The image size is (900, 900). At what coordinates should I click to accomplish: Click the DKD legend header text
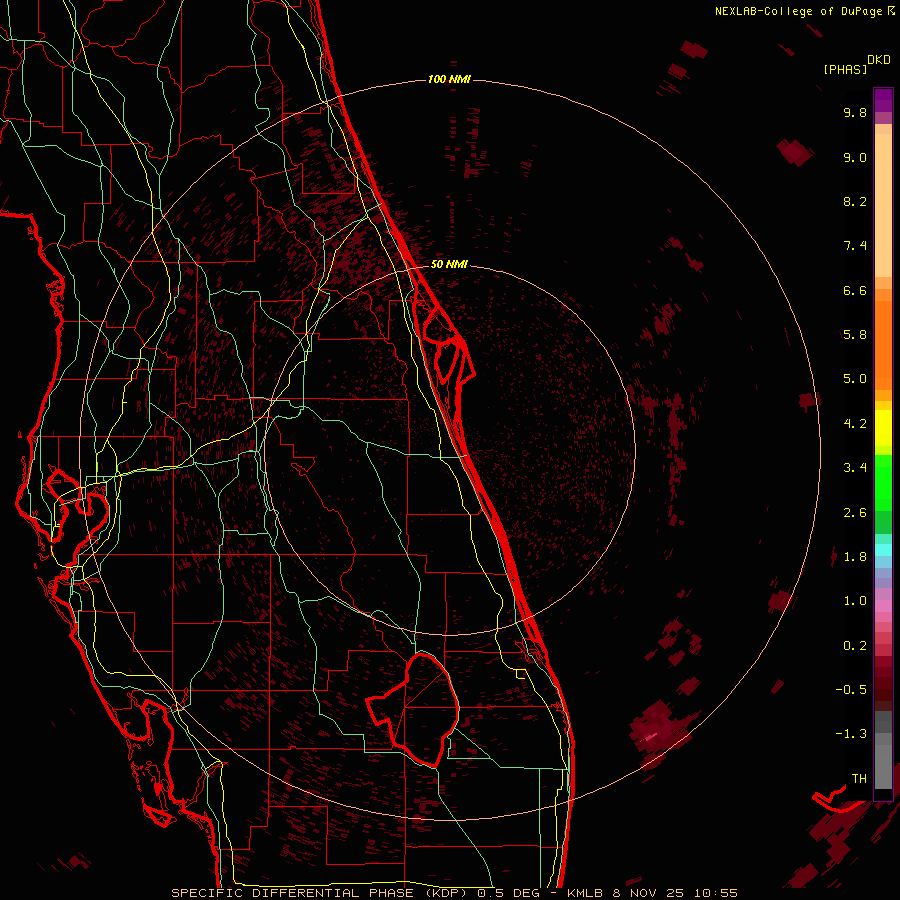(x=878, y=60)
